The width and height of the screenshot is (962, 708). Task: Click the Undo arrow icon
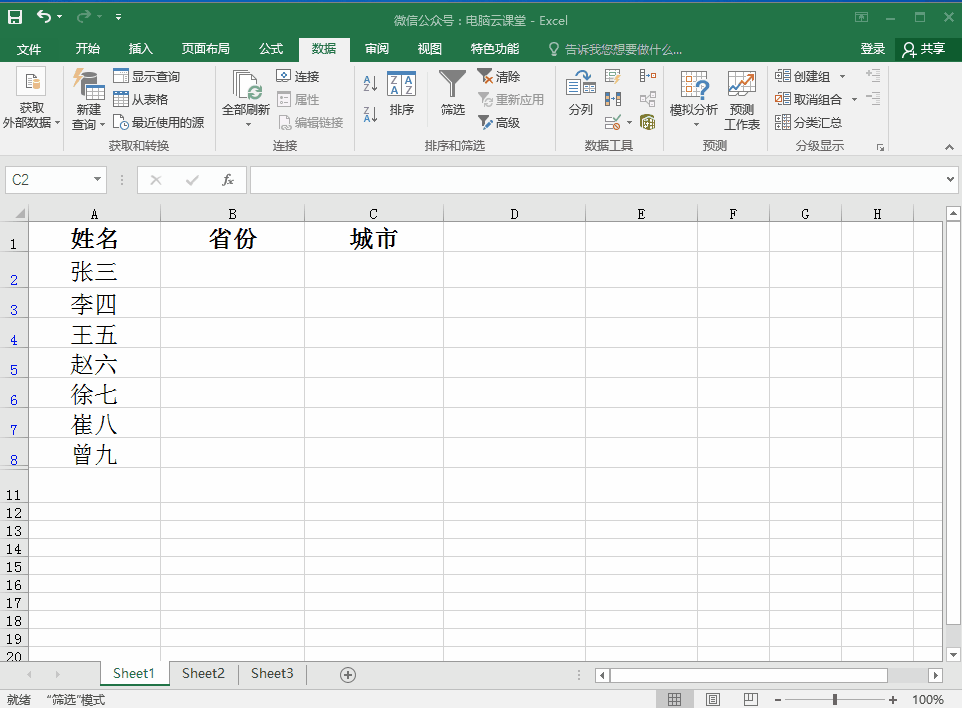click(44, 17)
